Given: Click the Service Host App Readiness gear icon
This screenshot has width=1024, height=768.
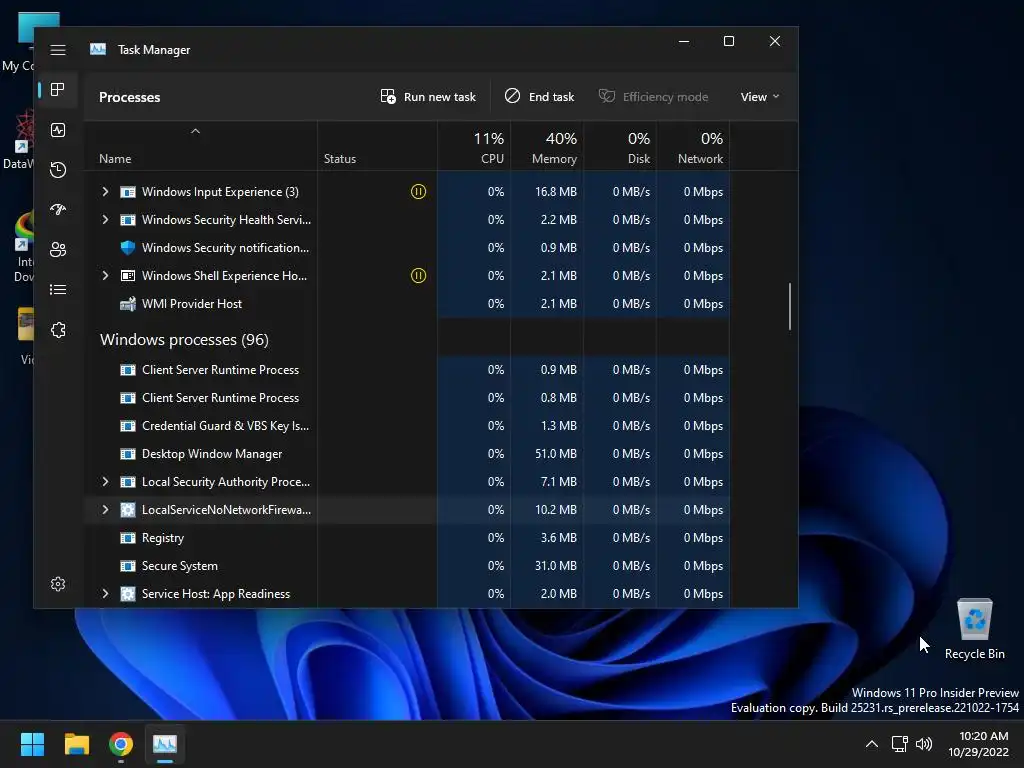Looking at the screenshot, I should tap(128, 594).
